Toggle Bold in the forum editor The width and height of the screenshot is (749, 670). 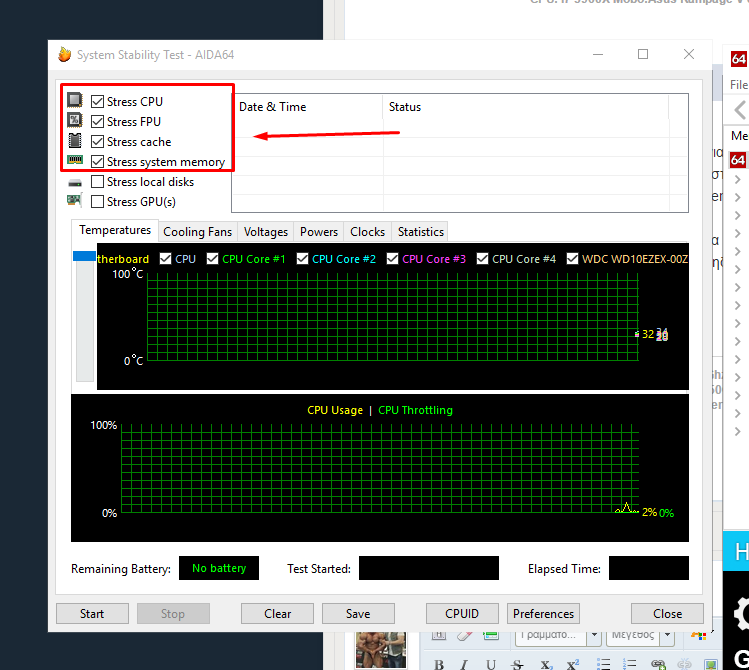[439, 664]
